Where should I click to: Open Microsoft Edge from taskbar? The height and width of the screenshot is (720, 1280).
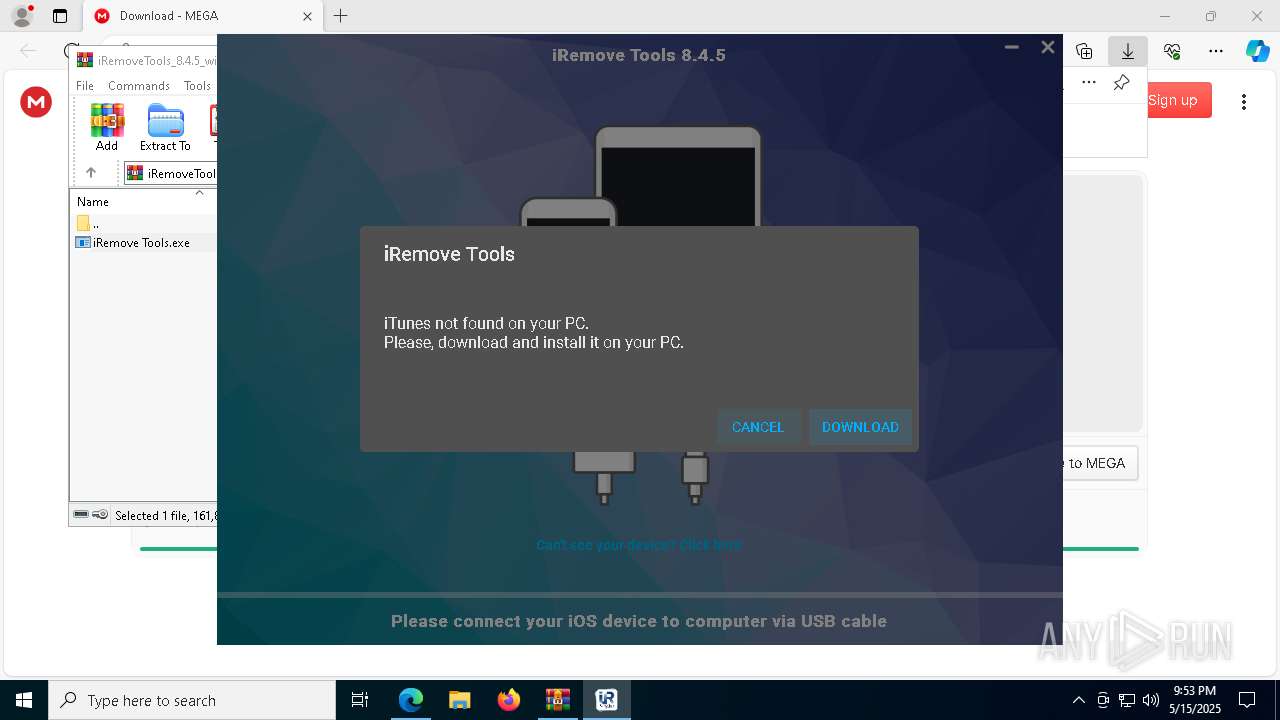[411, 700]
